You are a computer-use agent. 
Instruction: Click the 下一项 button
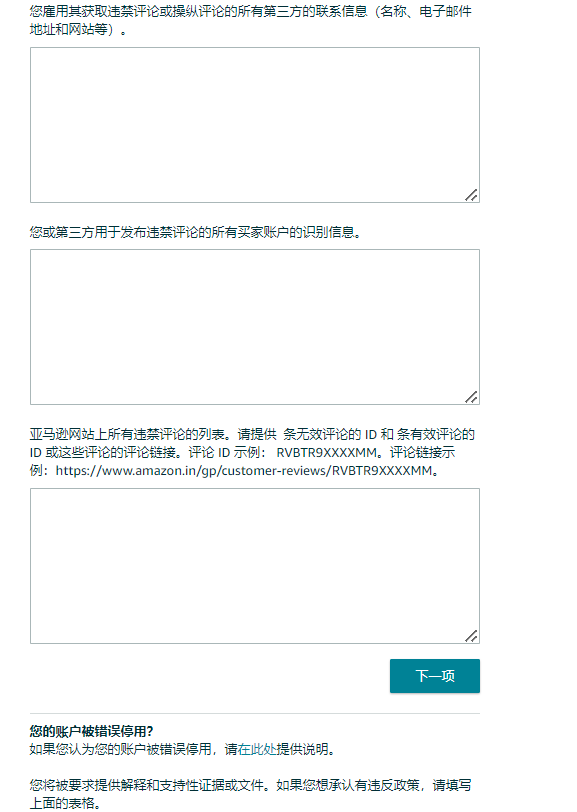[x=435, y=676]
